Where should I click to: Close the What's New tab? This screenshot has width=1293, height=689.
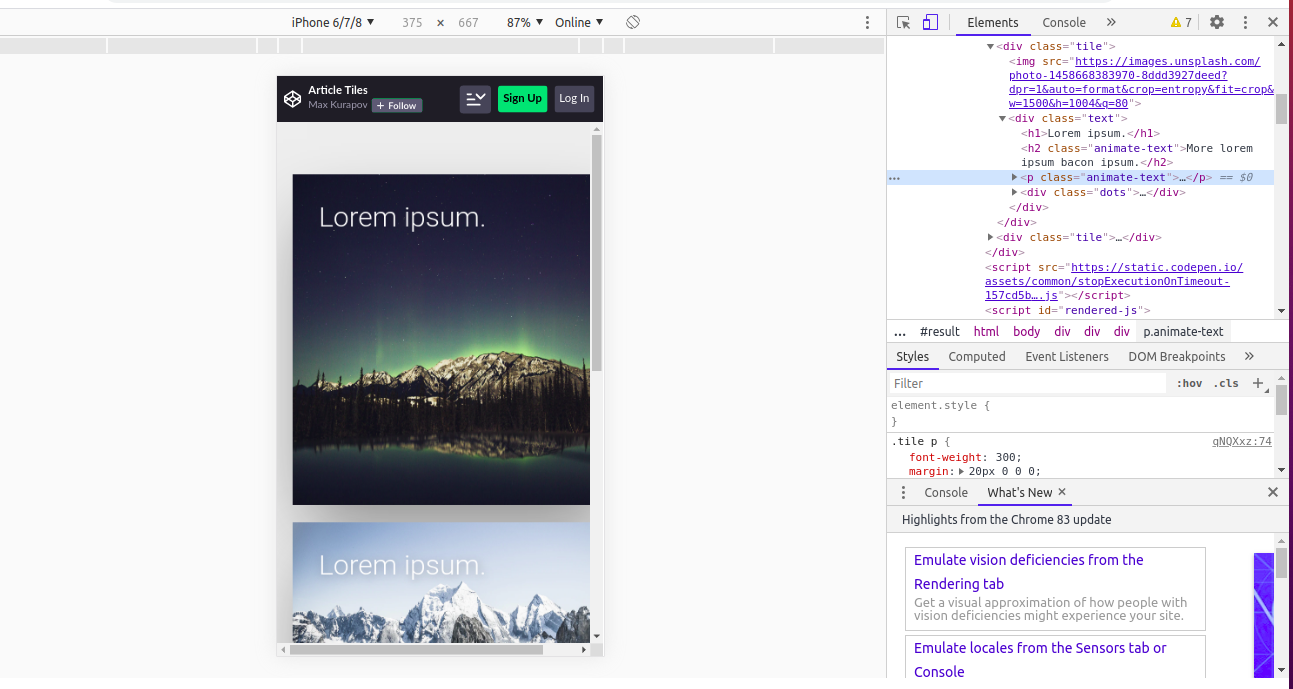(1062, 492)
